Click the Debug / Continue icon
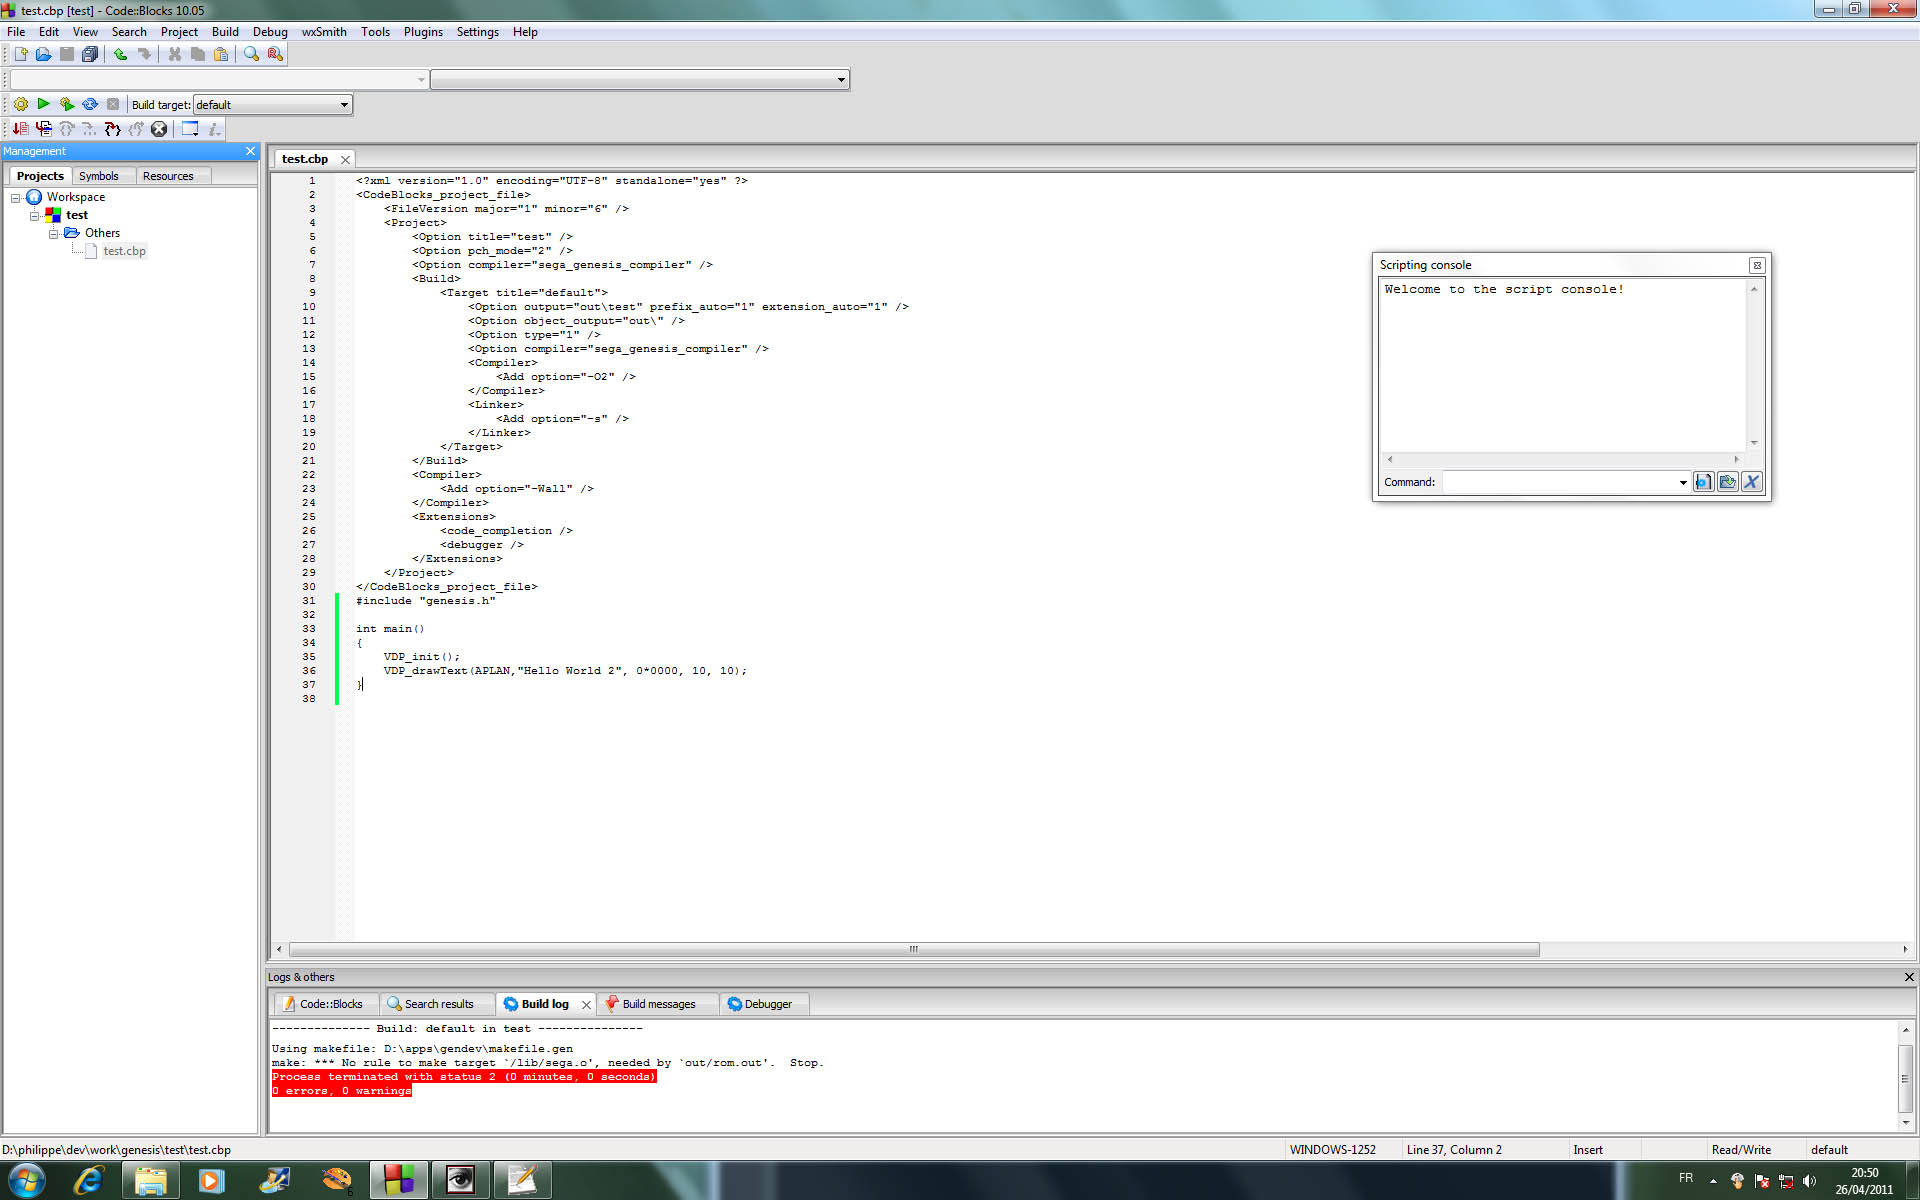 (x=20, y=129)
